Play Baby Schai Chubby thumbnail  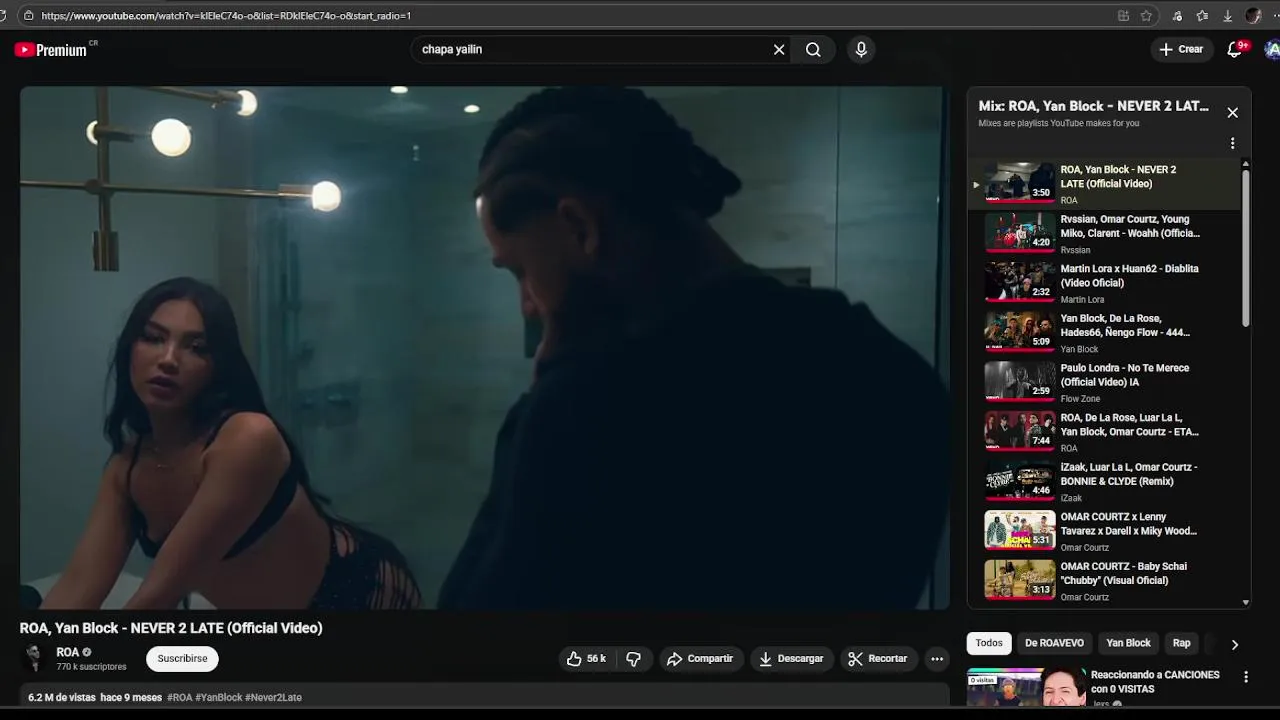1019,580
